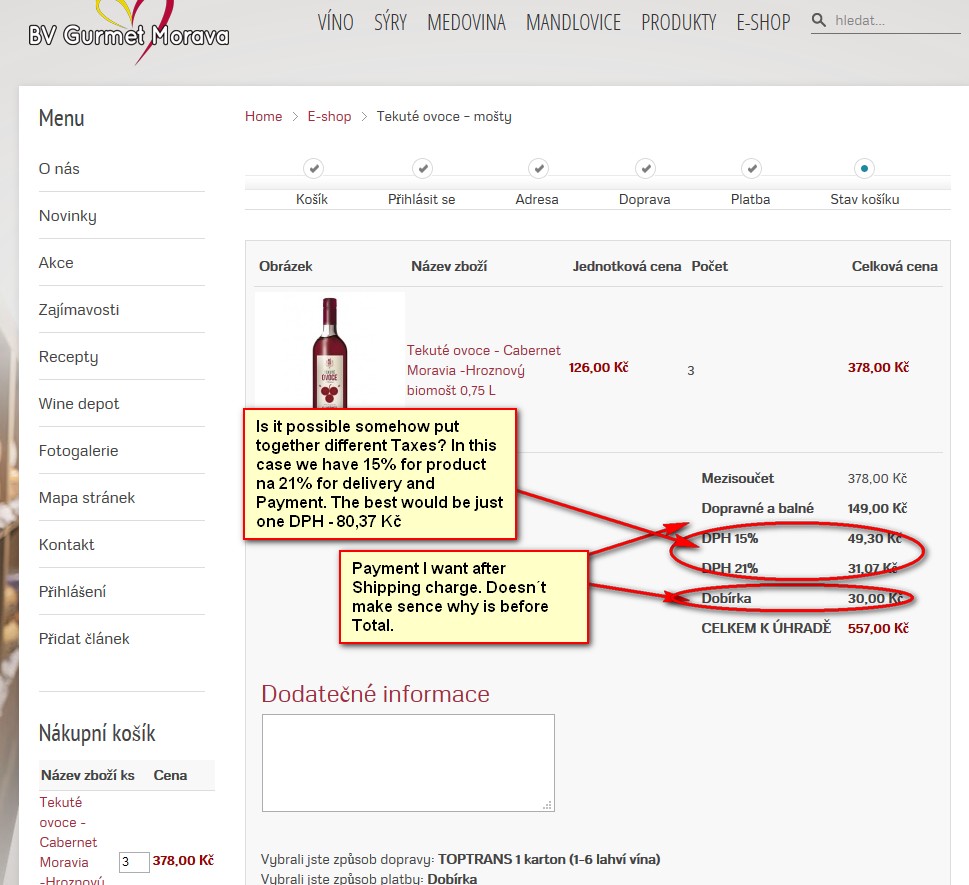Click the Mezisoučet value 378,00 Kč
This screenshot has width=969, height=885.
(x=877, y=478)
